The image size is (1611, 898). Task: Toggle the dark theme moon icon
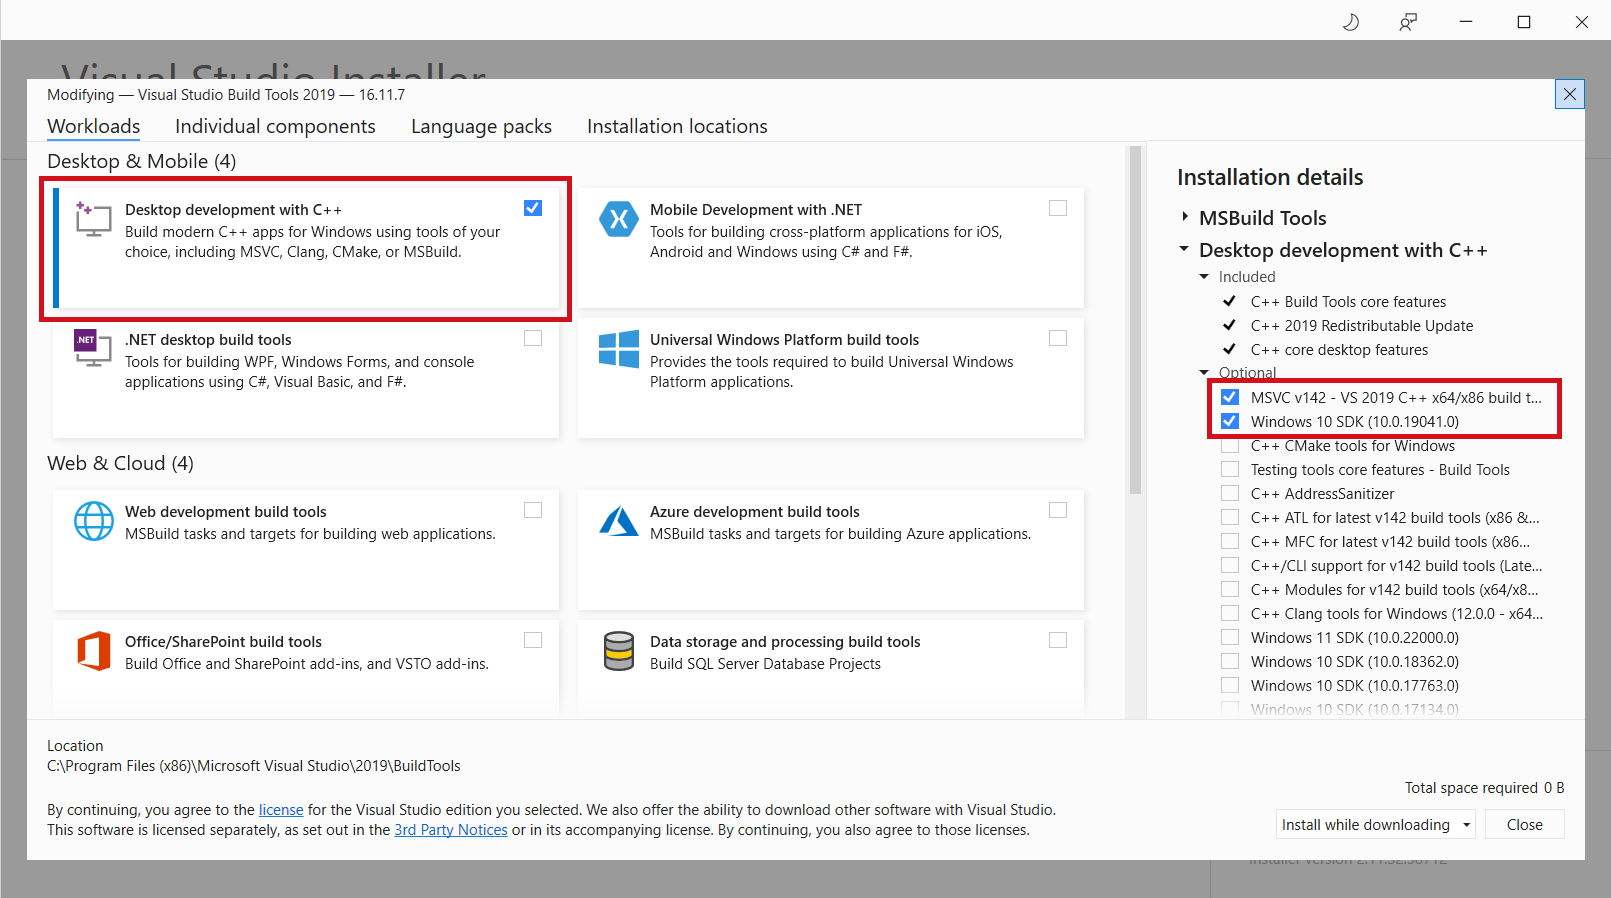1351,21
